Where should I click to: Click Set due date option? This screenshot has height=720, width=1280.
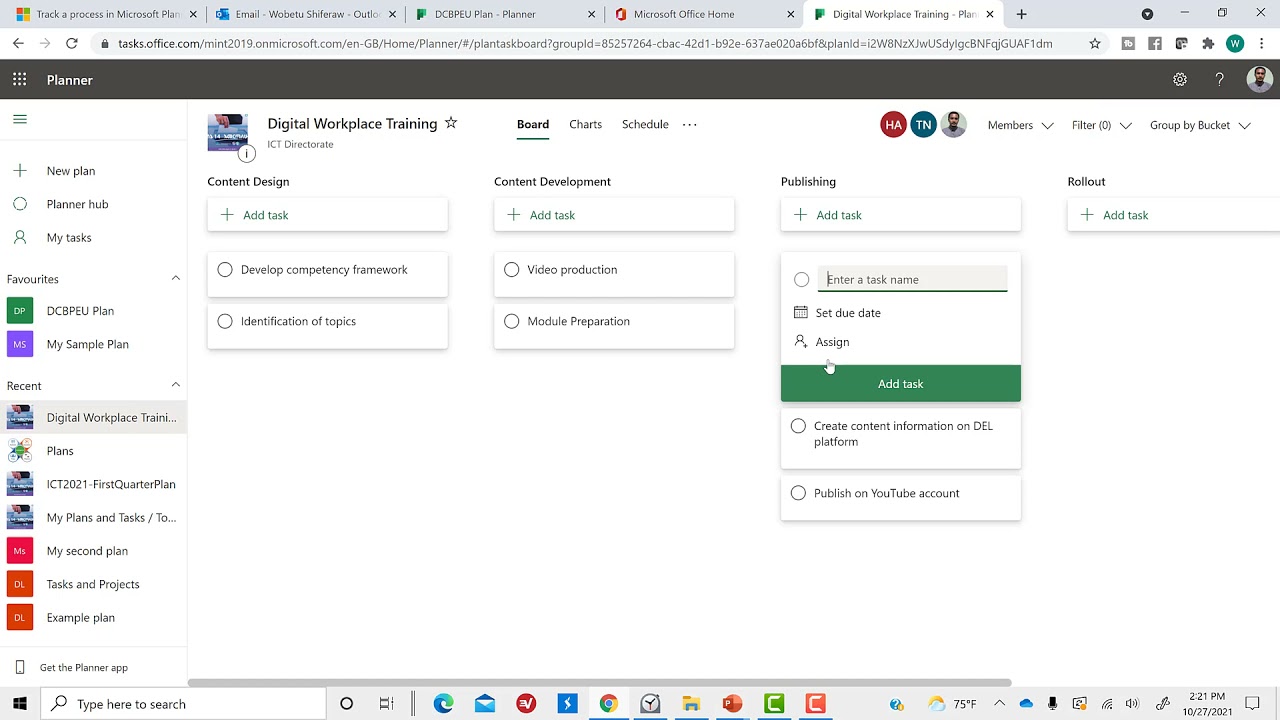[x=848, y=313]
